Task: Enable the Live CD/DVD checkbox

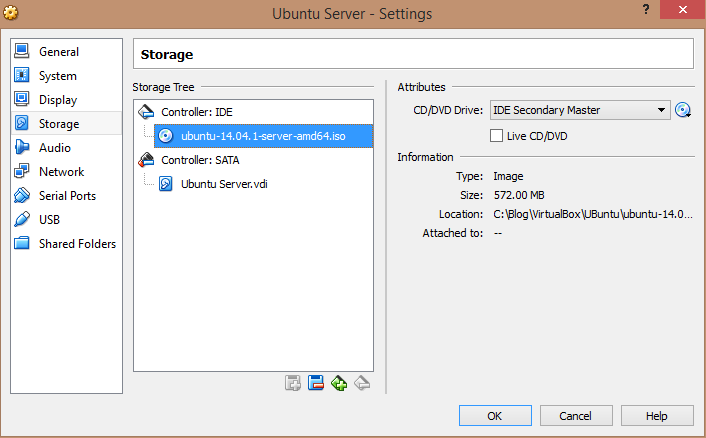Action: pyautogui.click(x=496, y=136)
